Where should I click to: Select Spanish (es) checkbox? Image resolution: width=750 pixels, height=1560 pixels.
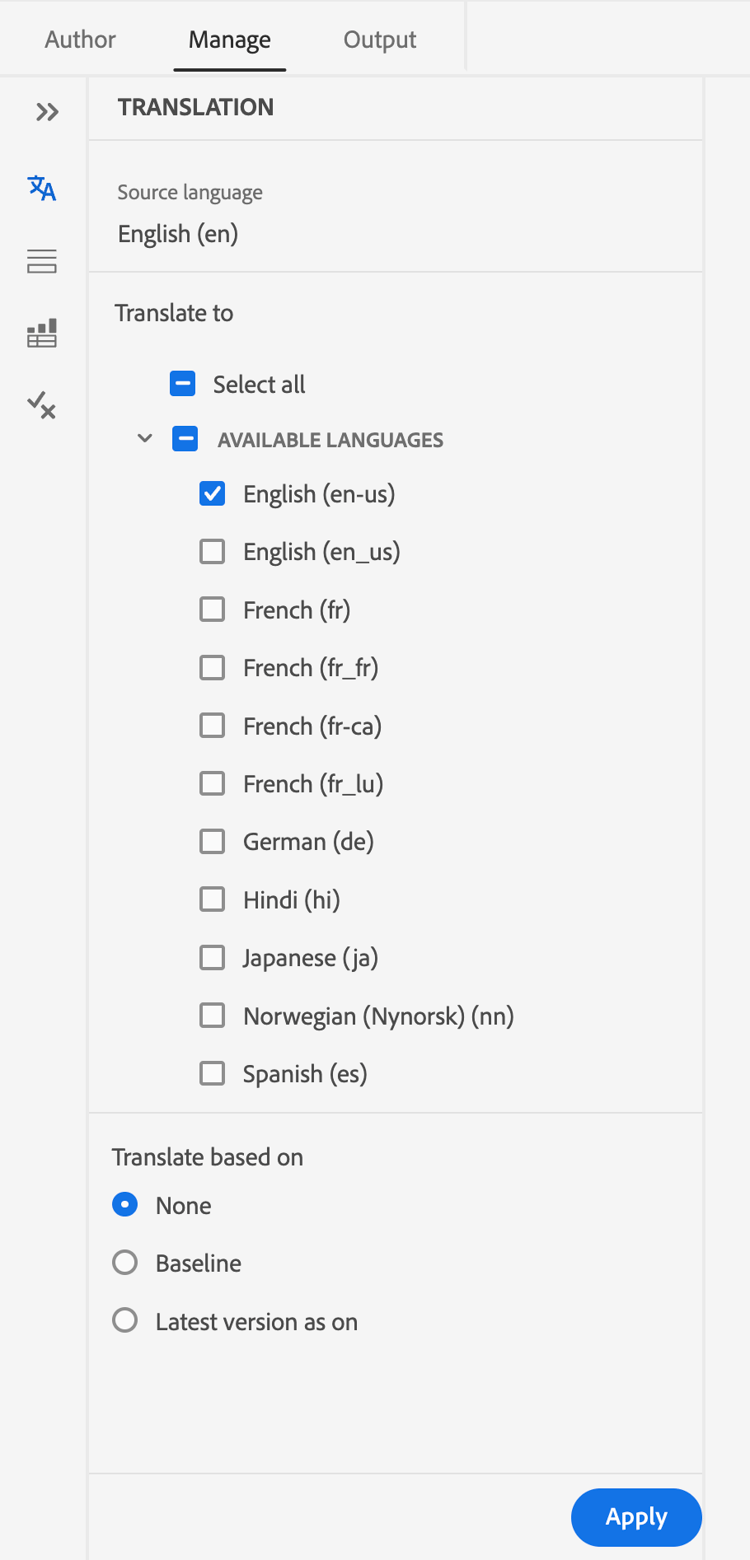(211, 1073)
